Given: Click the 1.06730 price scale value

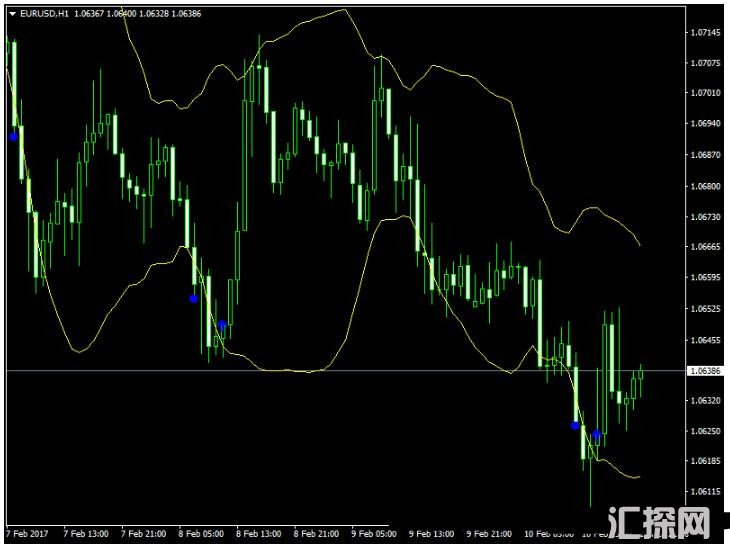Looking at the screenshot, I should 705,217.
